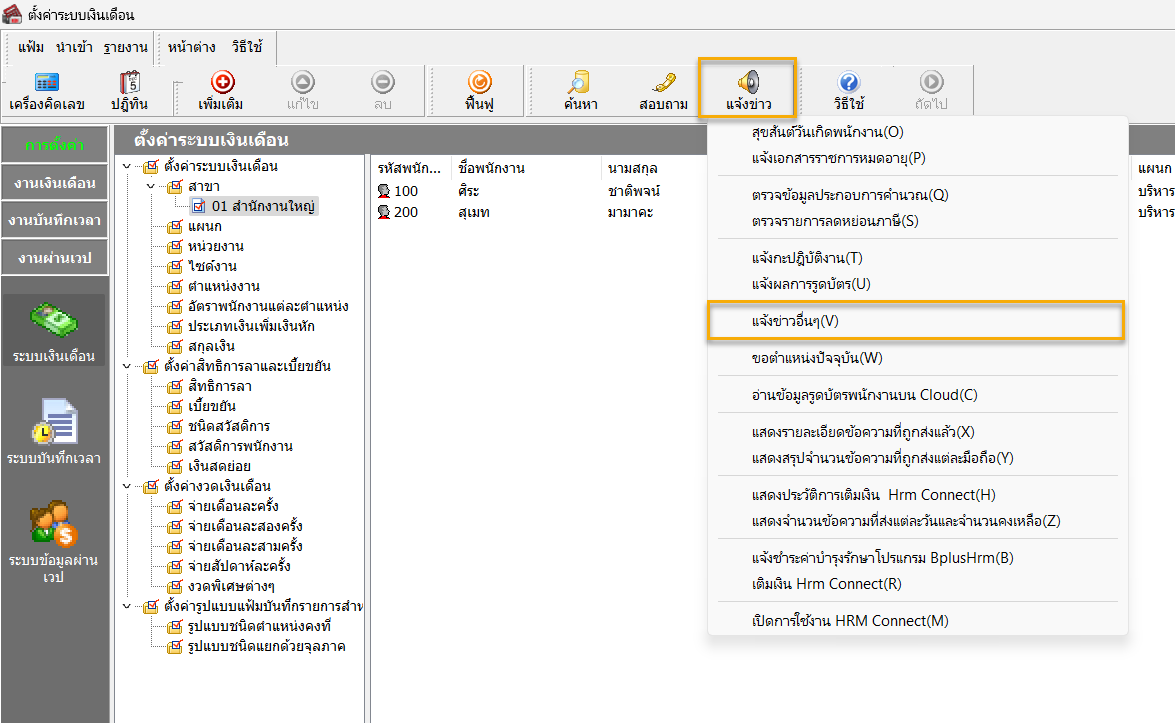1175x723 pixels.
Task: Open the ปฏิทิน calendar icon
Action: [x=130, y=90]
